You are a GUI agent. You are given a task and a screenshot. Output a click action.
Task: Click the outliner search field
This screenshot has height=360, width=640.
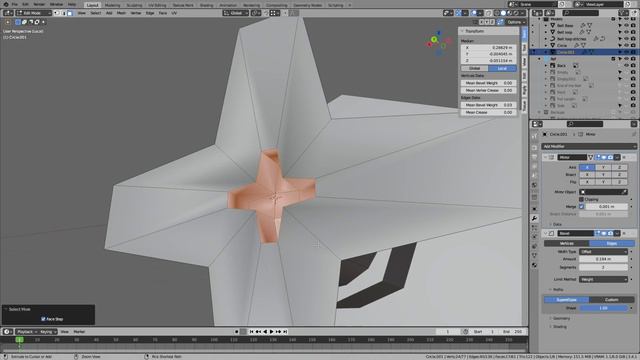pyautogui.click(x=580, y=13)
